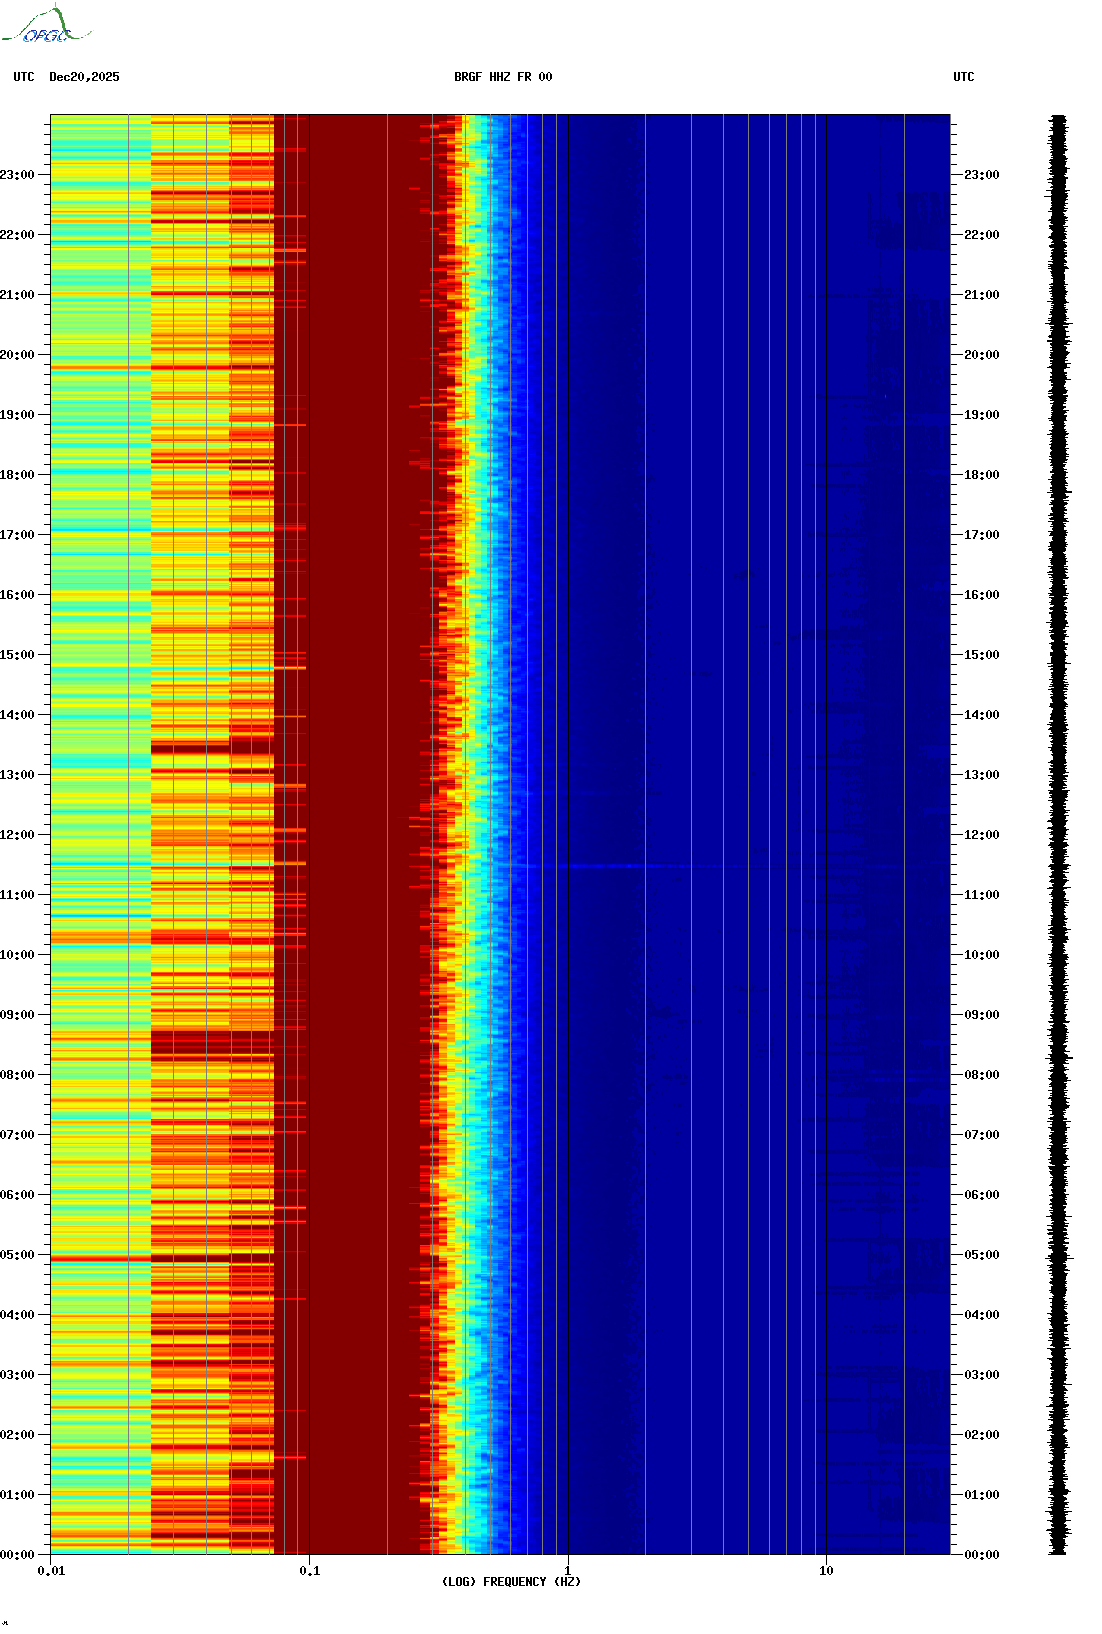
Task: Click the top-left UTC label
Action: 24,77
